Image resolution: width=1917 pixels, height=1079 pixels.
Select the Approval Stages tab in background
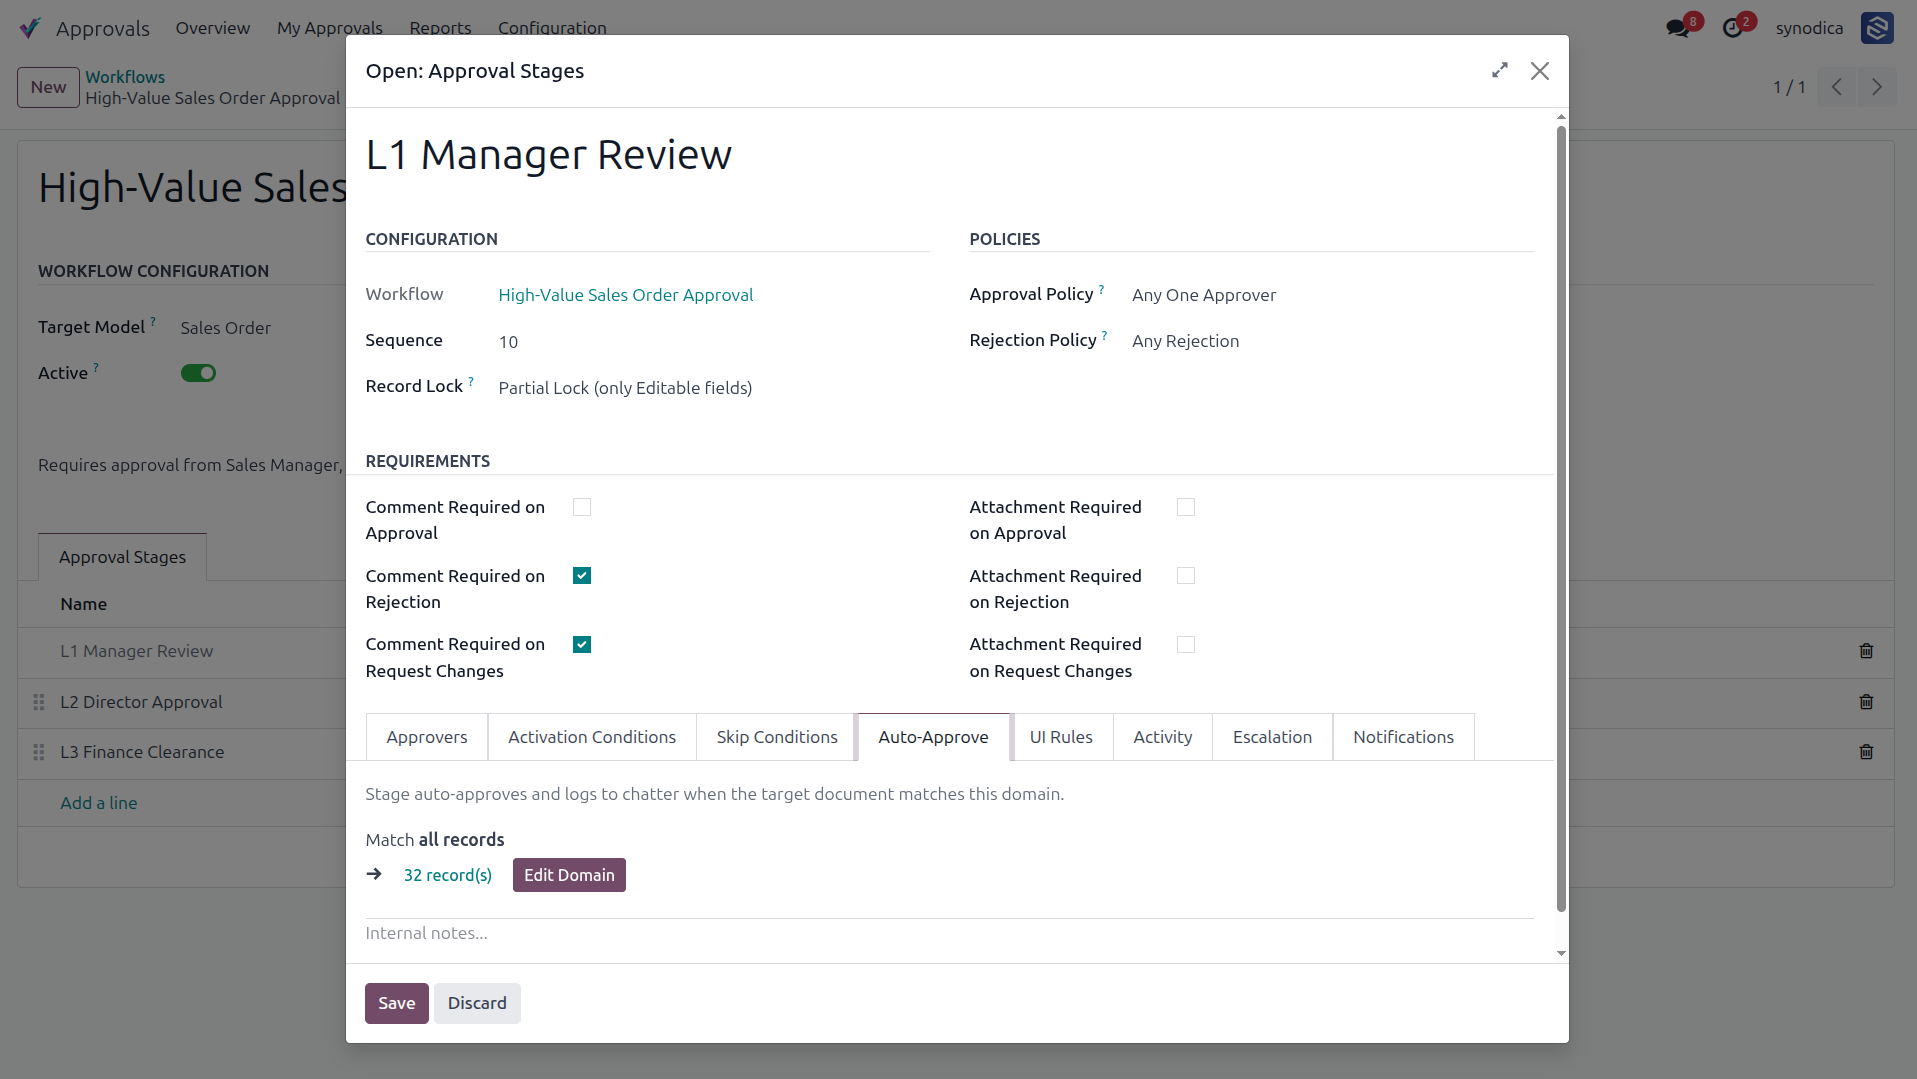[x=122, y=557]
